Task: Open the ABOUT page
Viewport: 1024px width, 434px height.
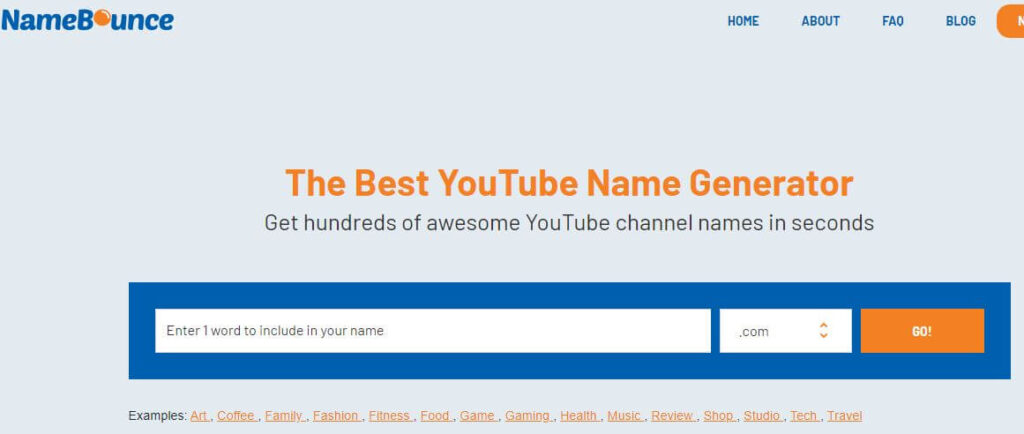Action: coord(820,21)
